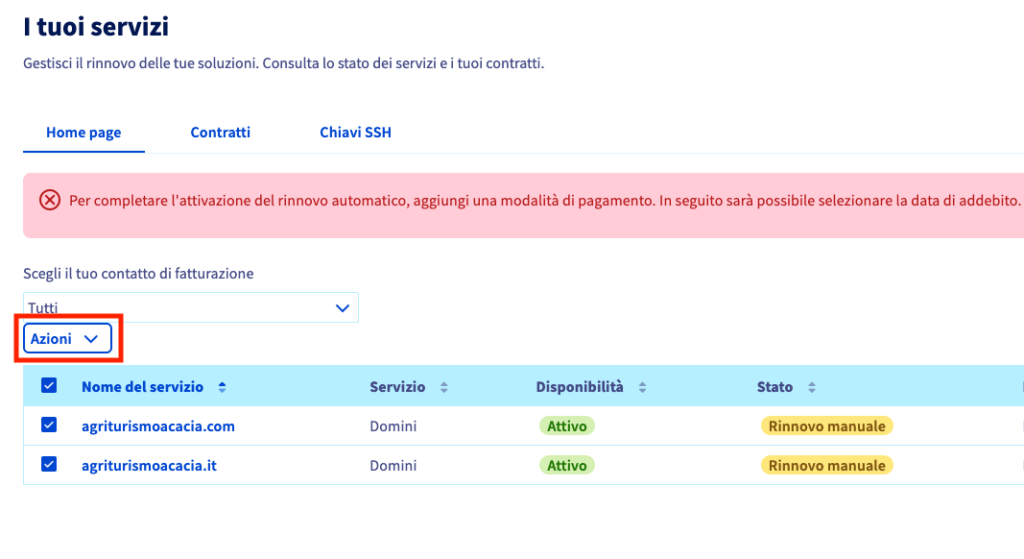Click the red error icon in alert banner

(49, 200)
